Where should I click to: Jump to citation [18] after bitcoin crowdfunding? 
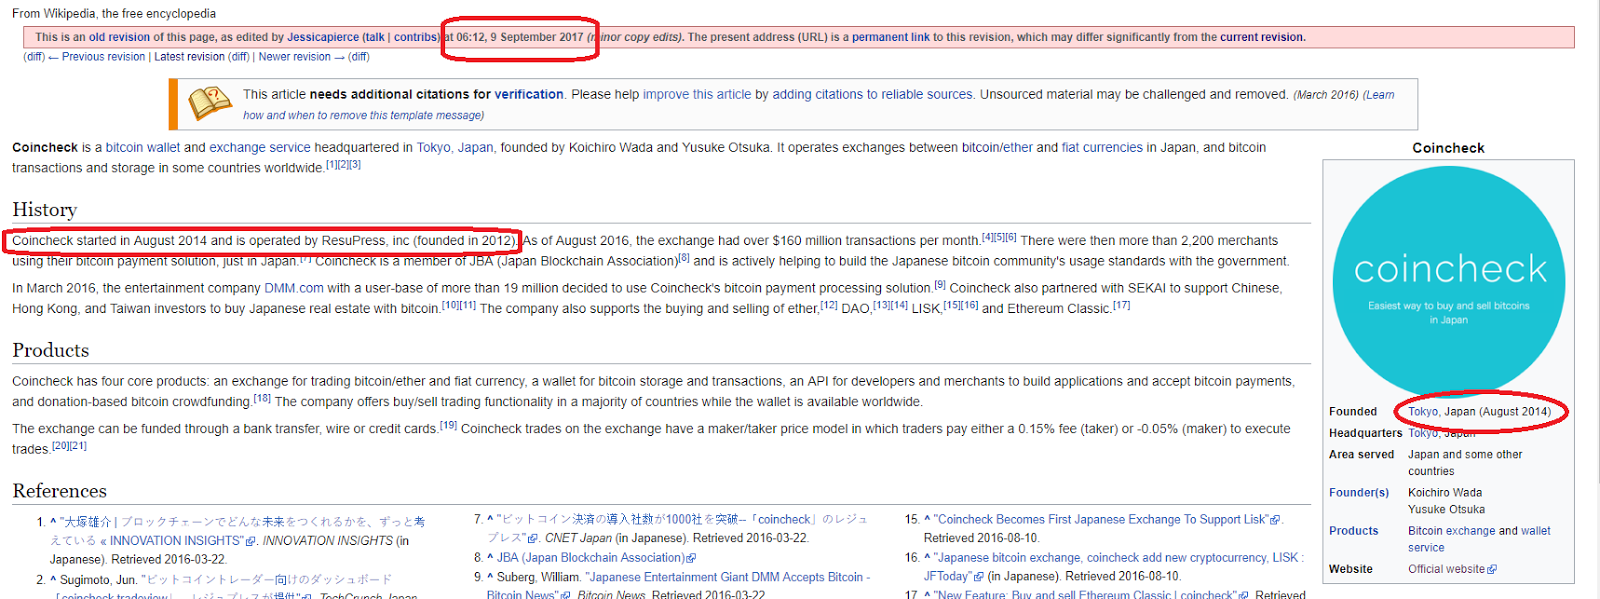[x=262, y=398]
